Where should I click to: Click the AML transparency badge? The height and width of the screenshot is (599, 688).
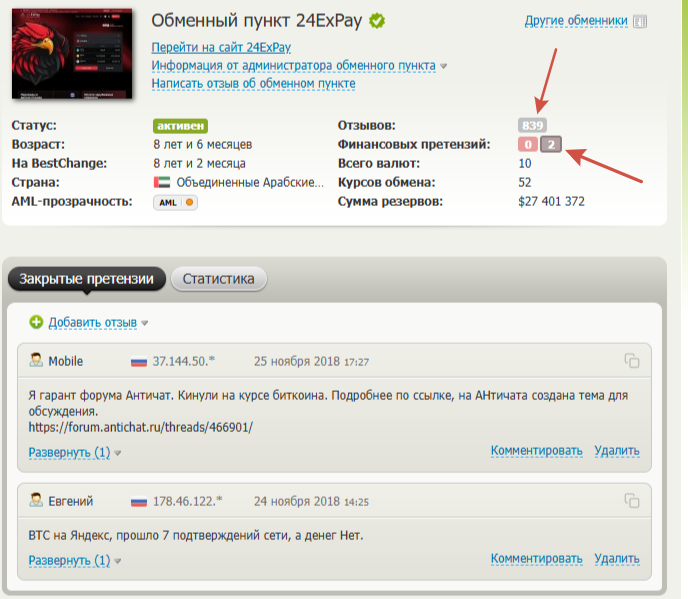click(x=175, y=202)
